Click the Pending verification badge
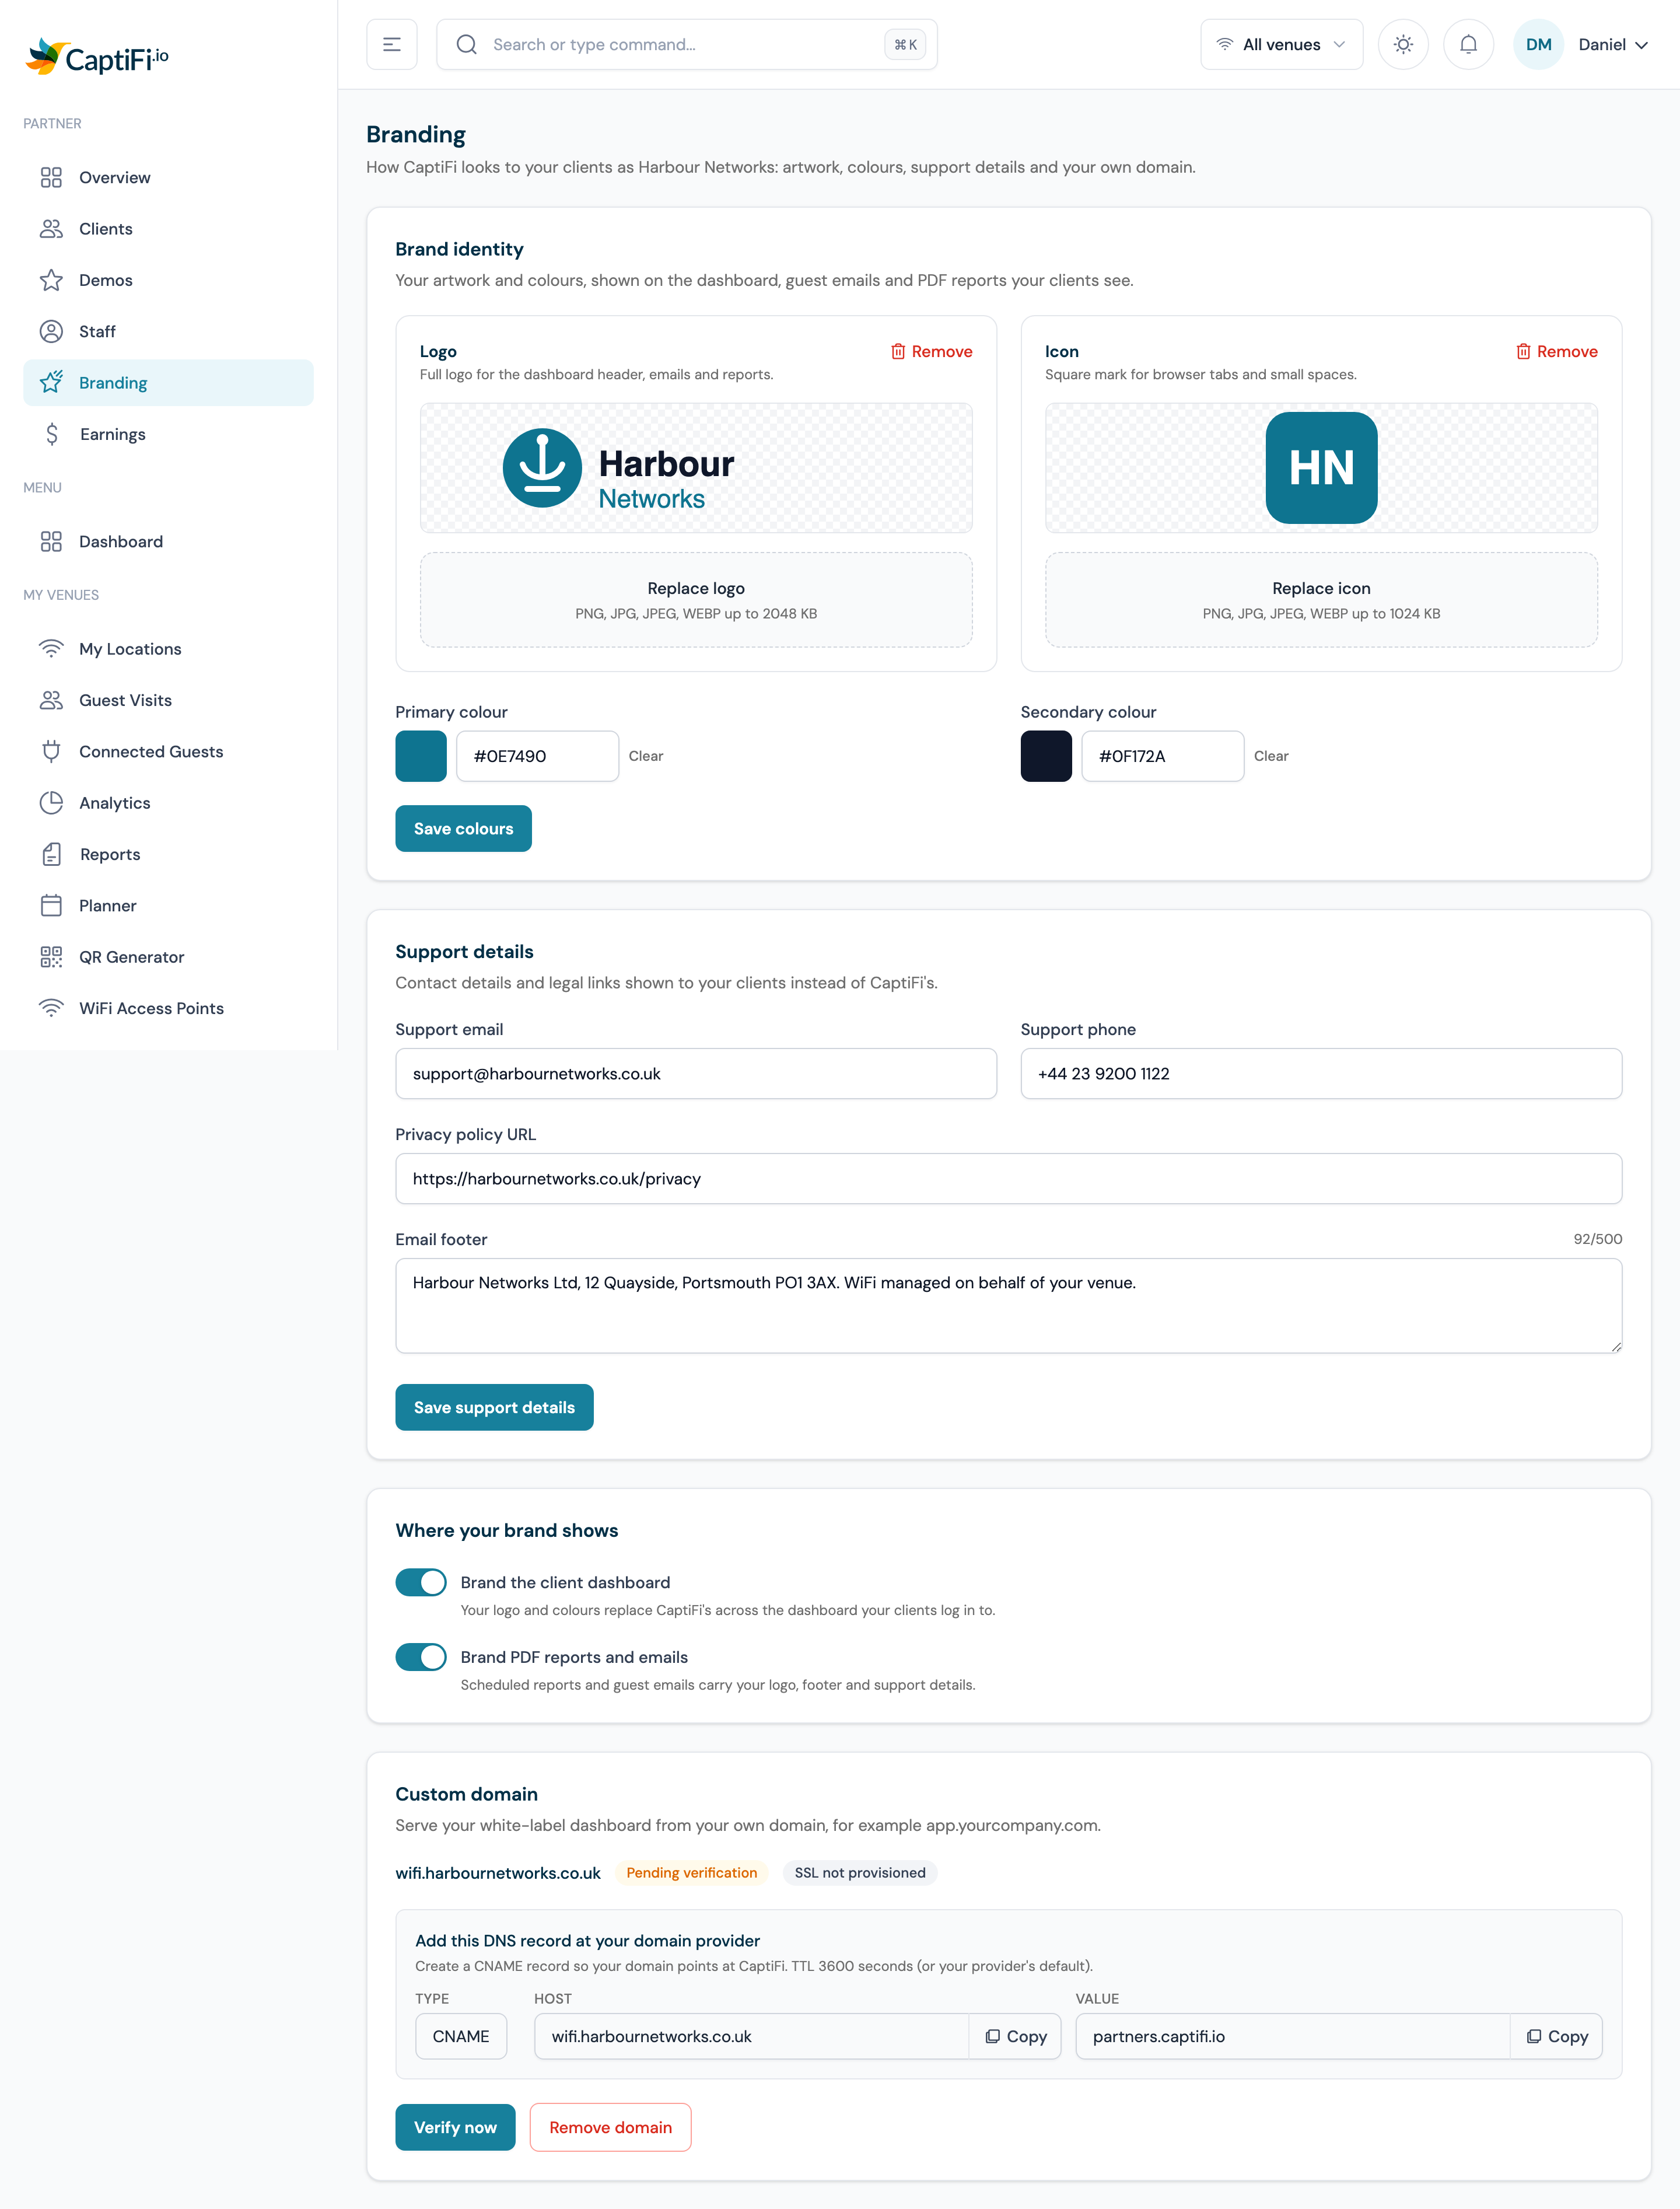Screen dimensions: 1680x2209 pos(692,1873)
